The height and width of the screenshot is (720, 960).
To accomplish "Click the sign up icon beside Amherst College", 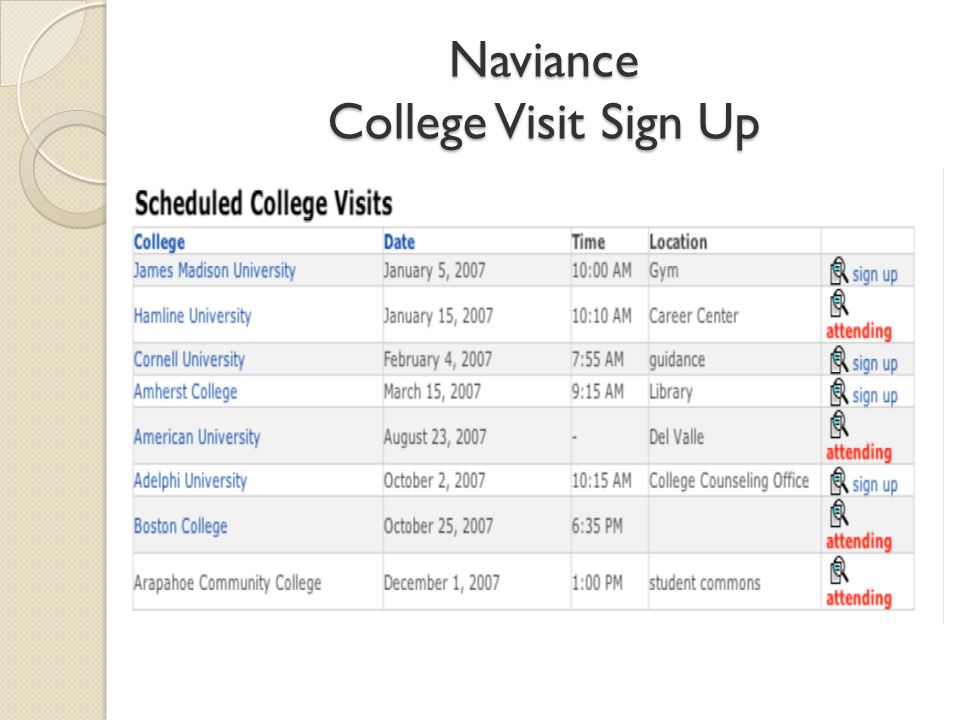I will (839, 392).
